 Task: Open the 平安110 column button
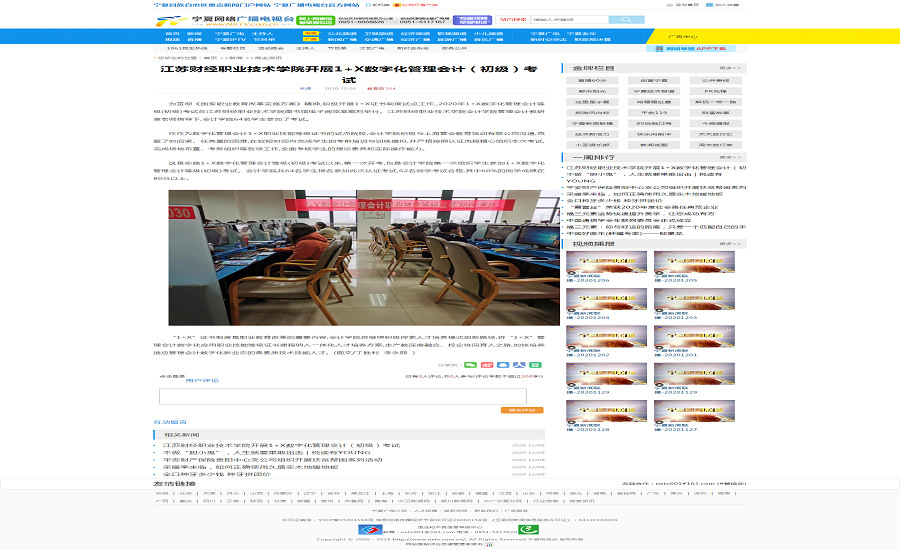point(654,112)
